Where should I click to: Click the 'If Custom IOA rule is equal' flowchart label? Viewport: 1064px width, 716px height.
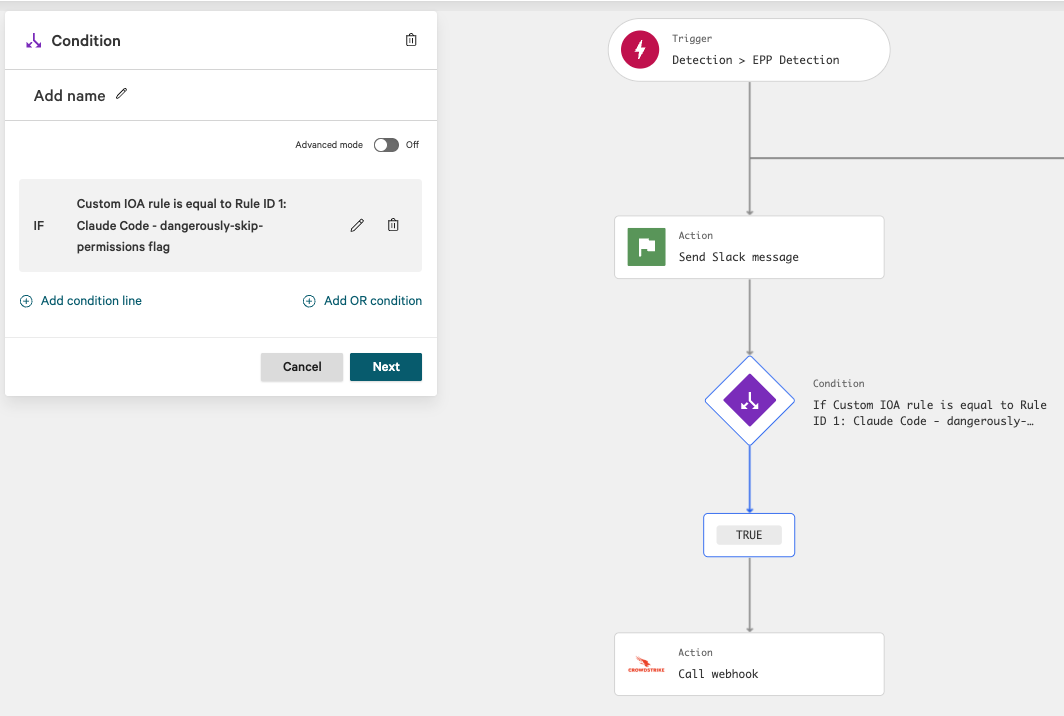[930, 413]
